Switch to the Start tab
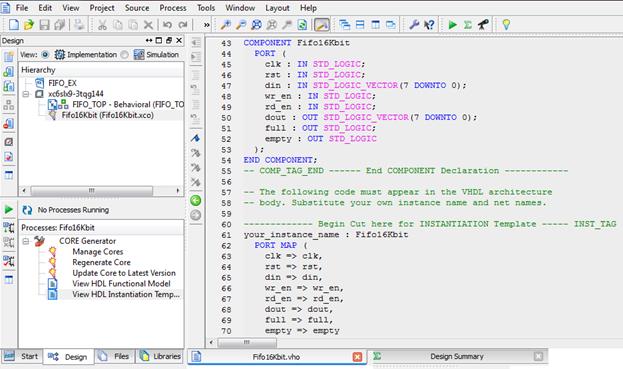The height and width of the screenshot is (369, 623). (21, 356)
